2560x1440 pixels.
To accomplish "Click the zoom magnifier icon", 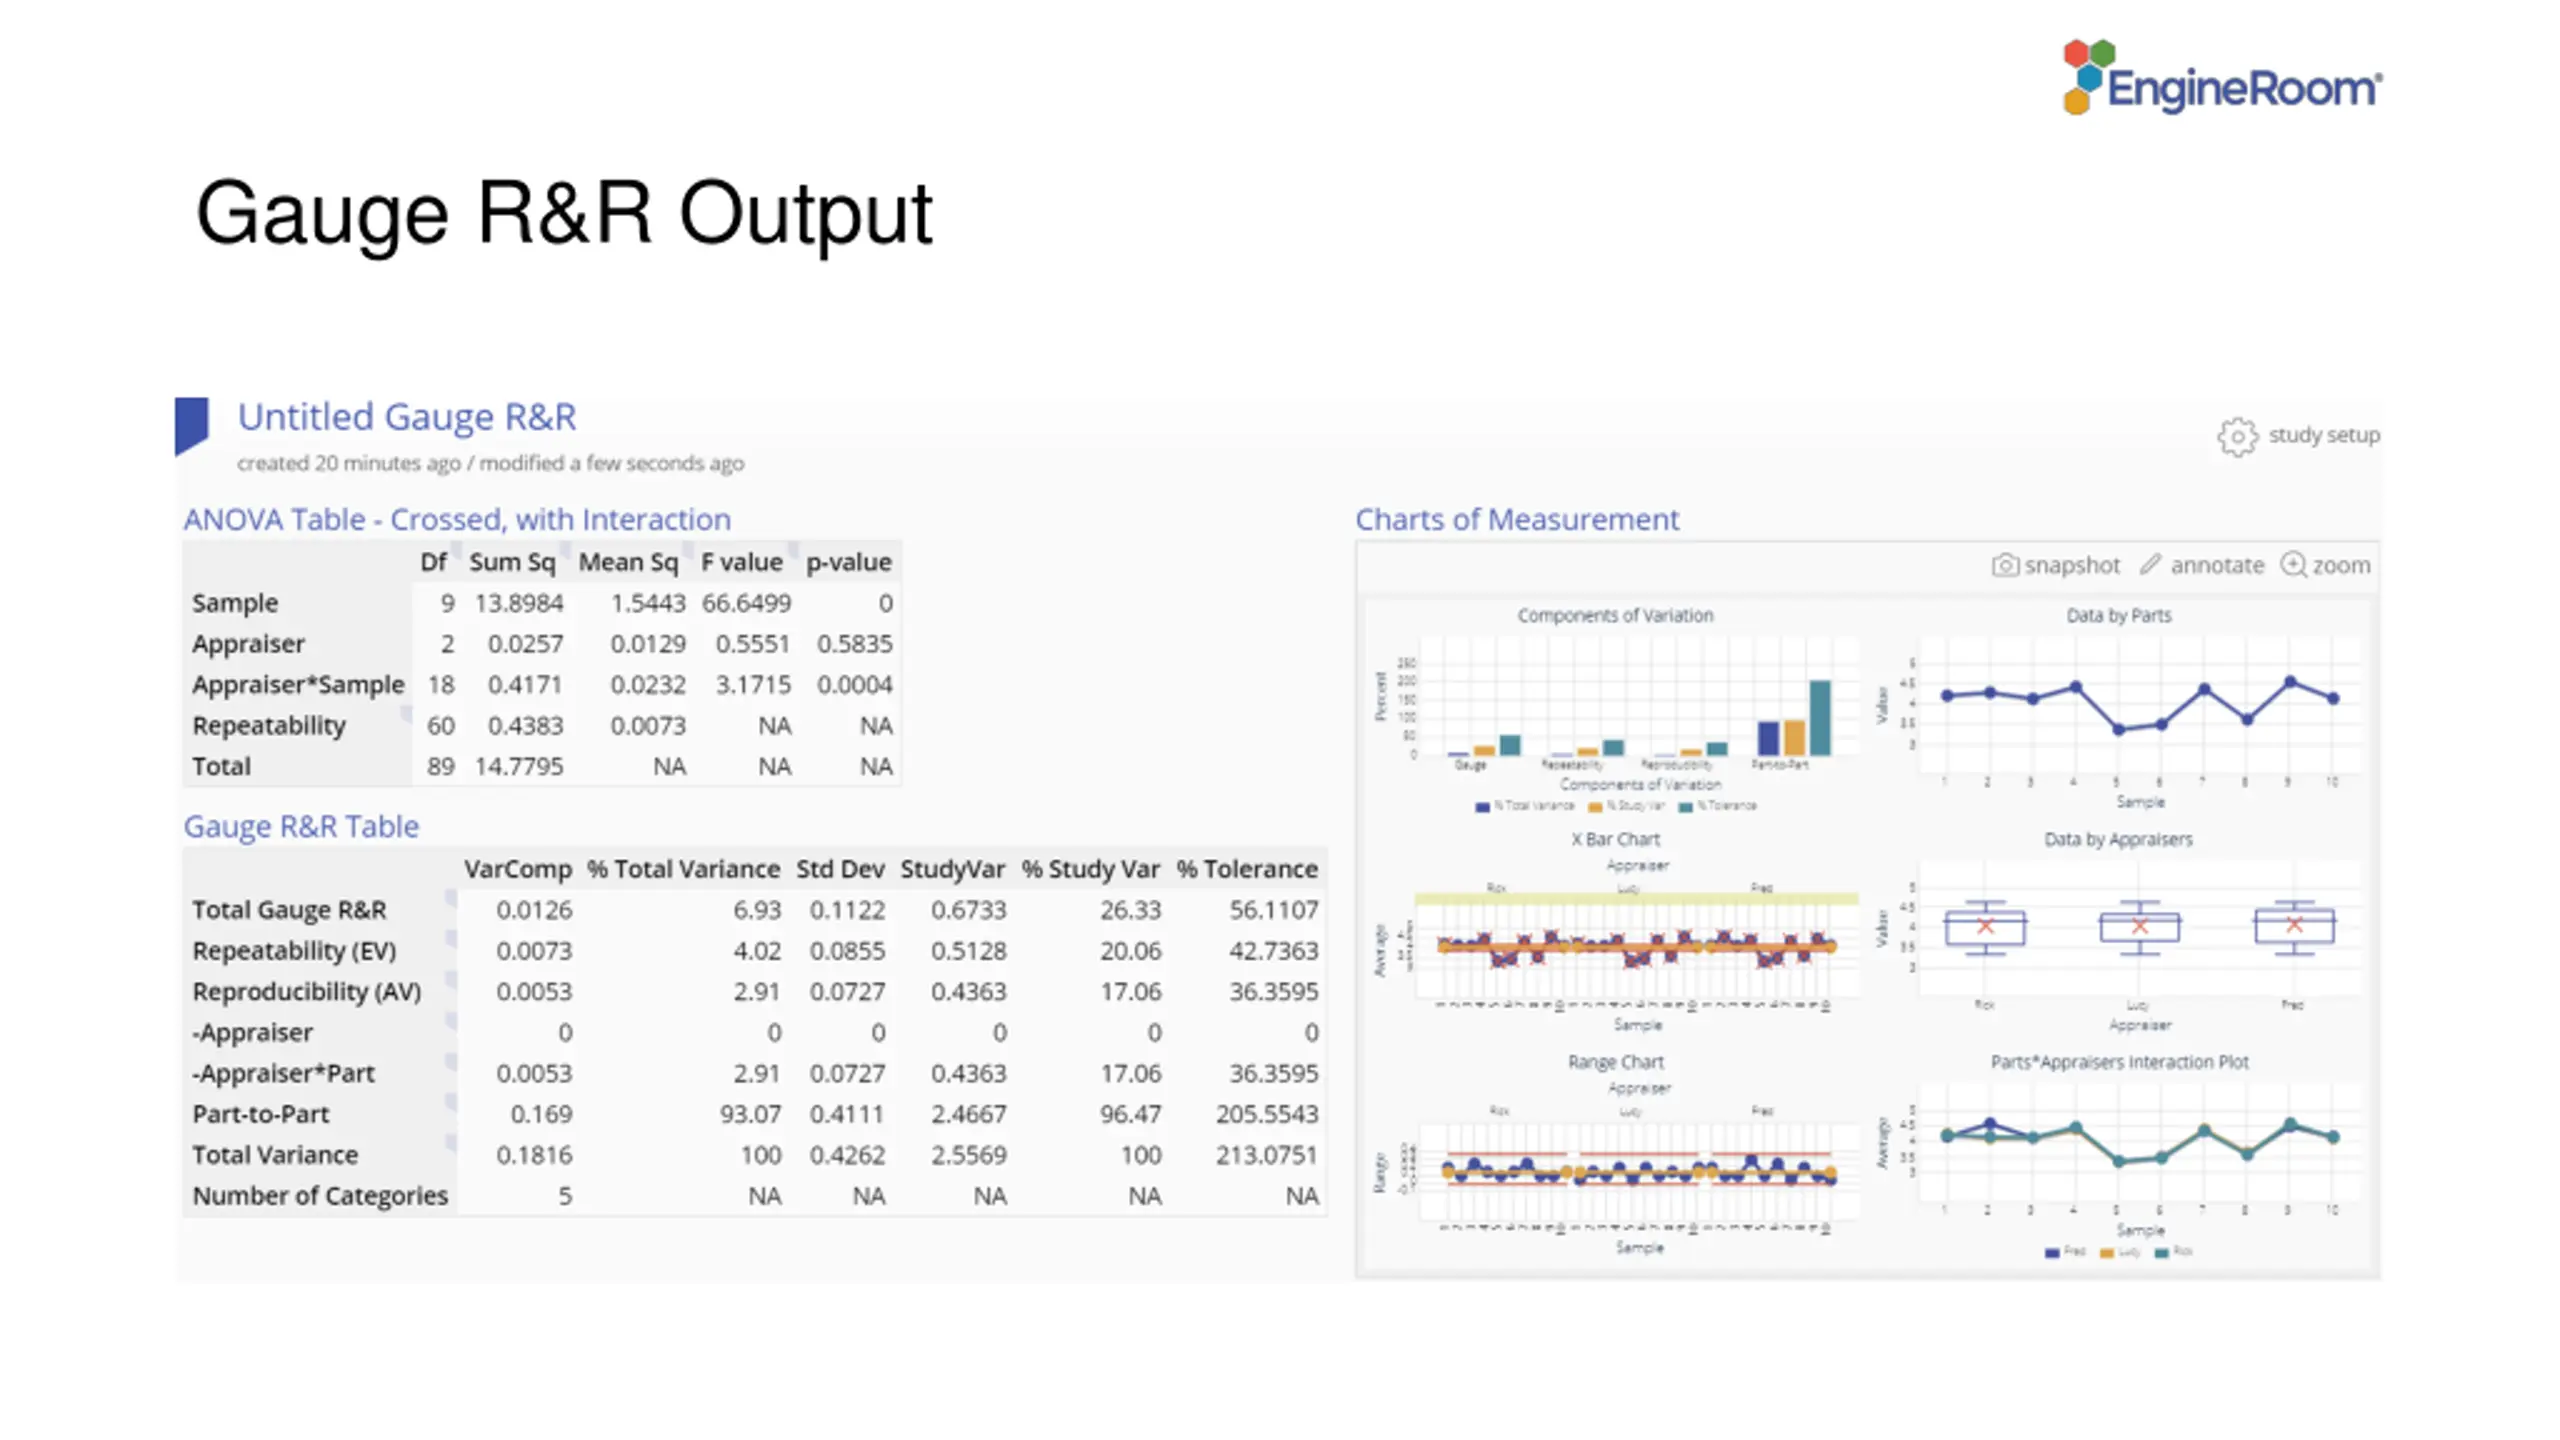I will click(2293, 564).
